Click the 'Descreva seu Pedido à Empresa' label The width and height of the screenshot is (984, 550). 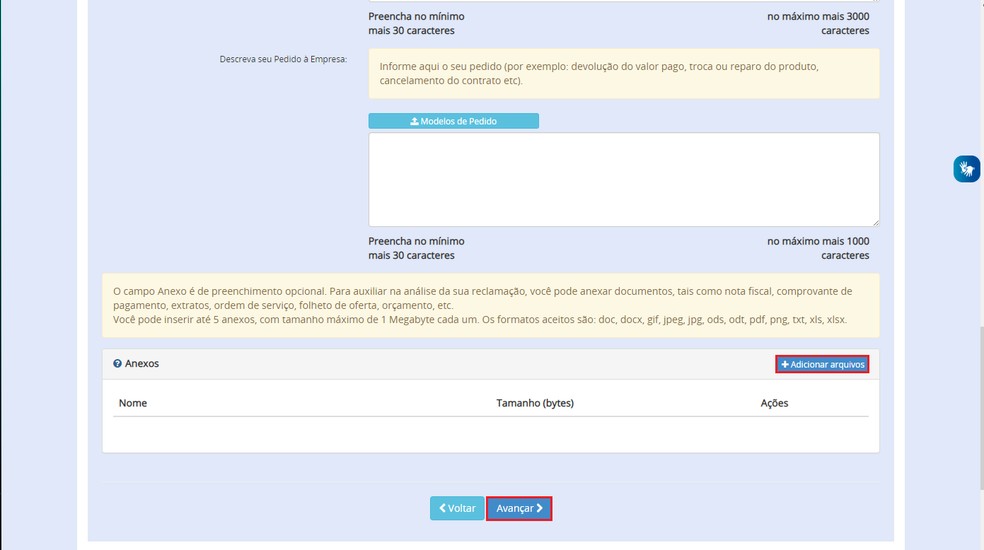point(283,59)
